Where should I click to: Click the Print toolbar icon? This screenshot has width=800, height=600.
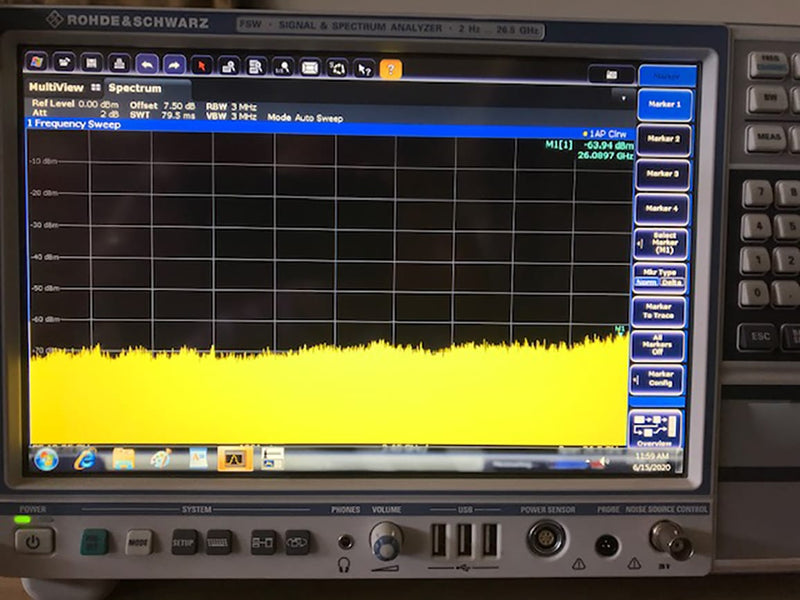(x=119, y=64)
